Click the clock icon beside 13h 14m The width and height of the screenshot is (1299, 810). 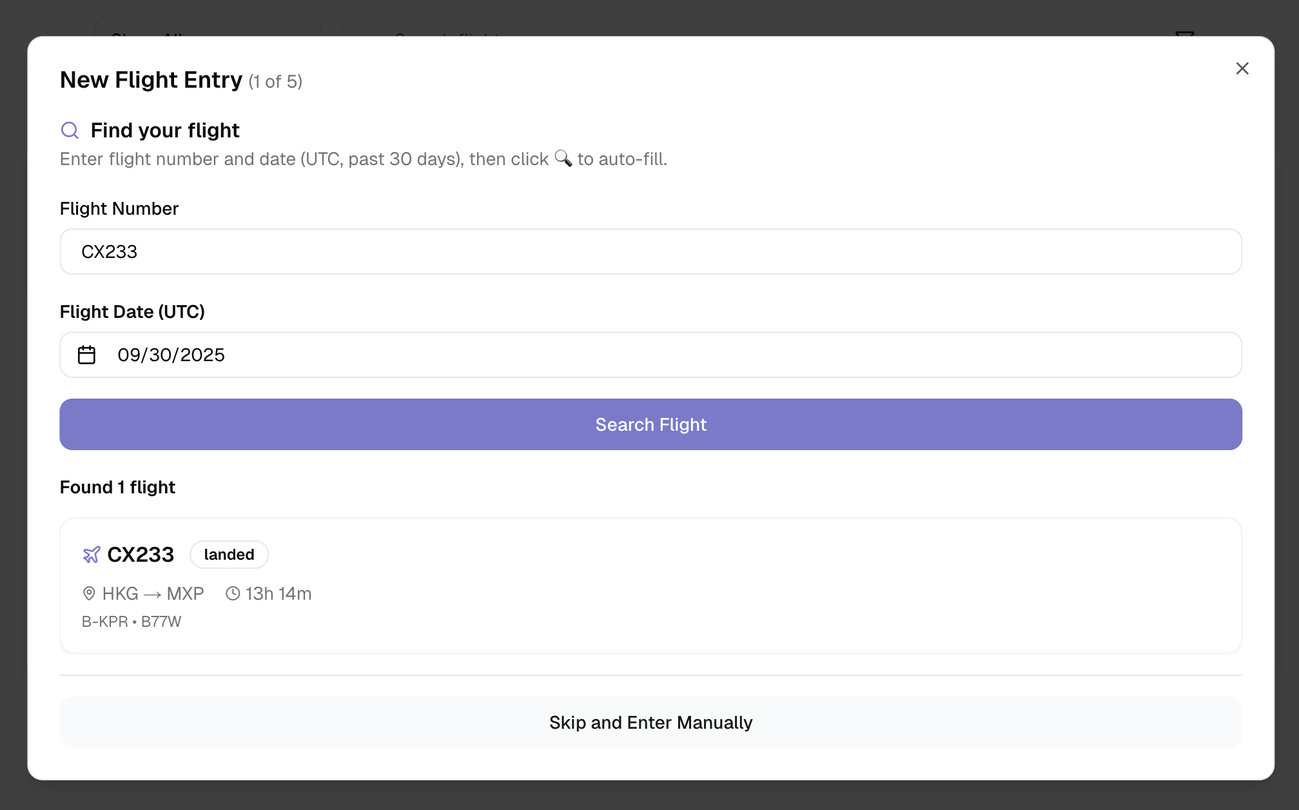233,594
